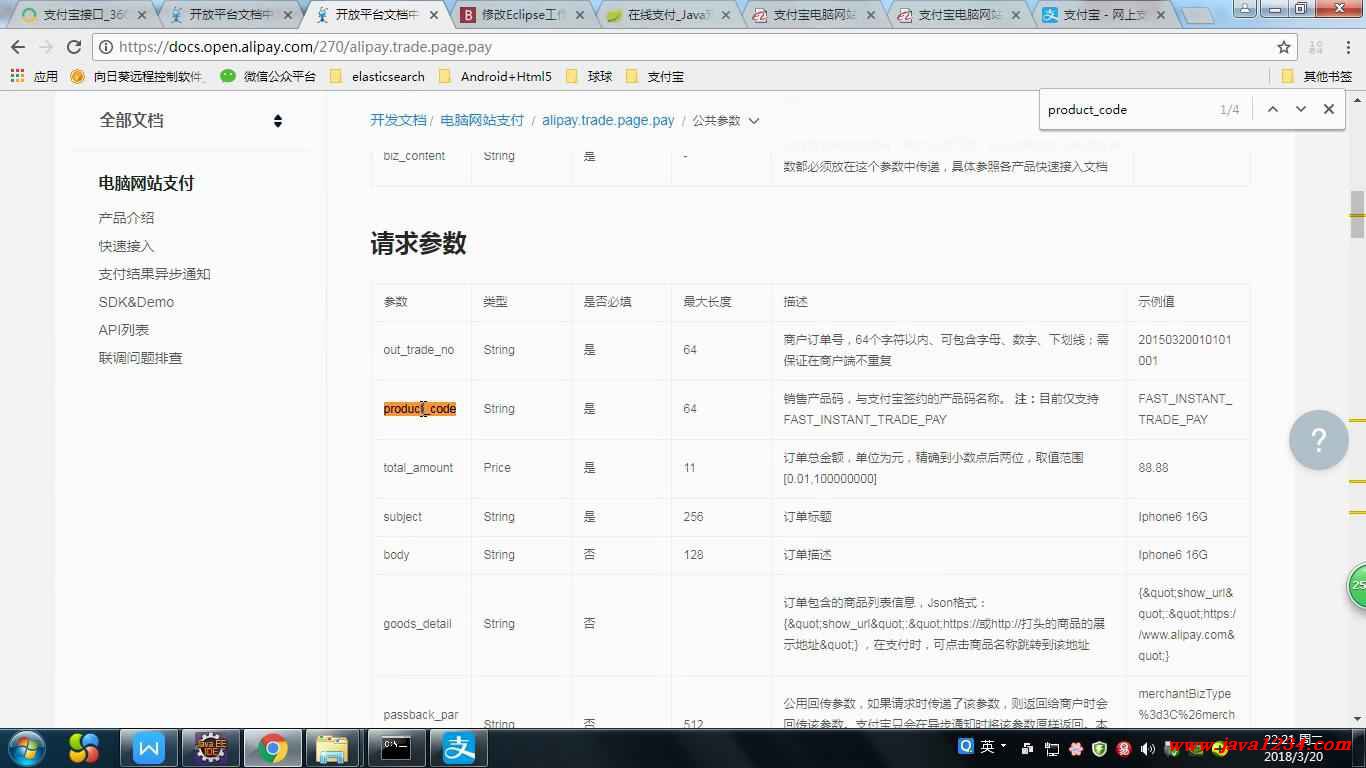Open the WPS Writer taskbar icon
This screenshot has height=768, width=1366.
pos(149,748)
